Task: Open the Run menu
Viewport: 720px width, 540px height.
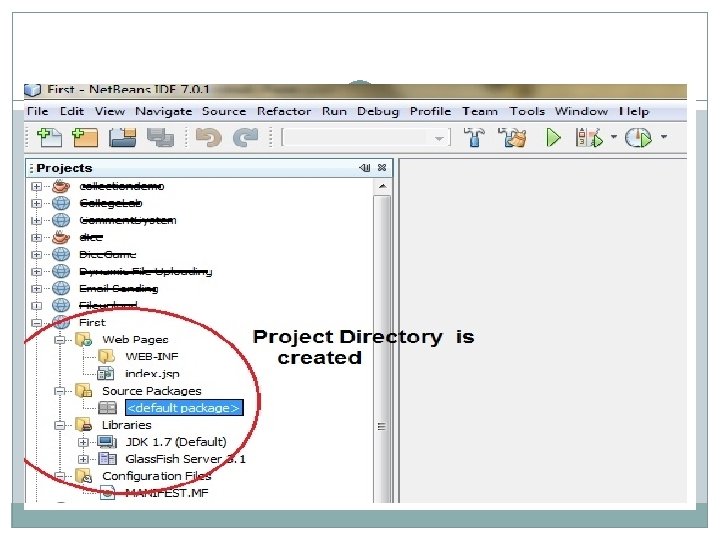Action: coord(334,111)
